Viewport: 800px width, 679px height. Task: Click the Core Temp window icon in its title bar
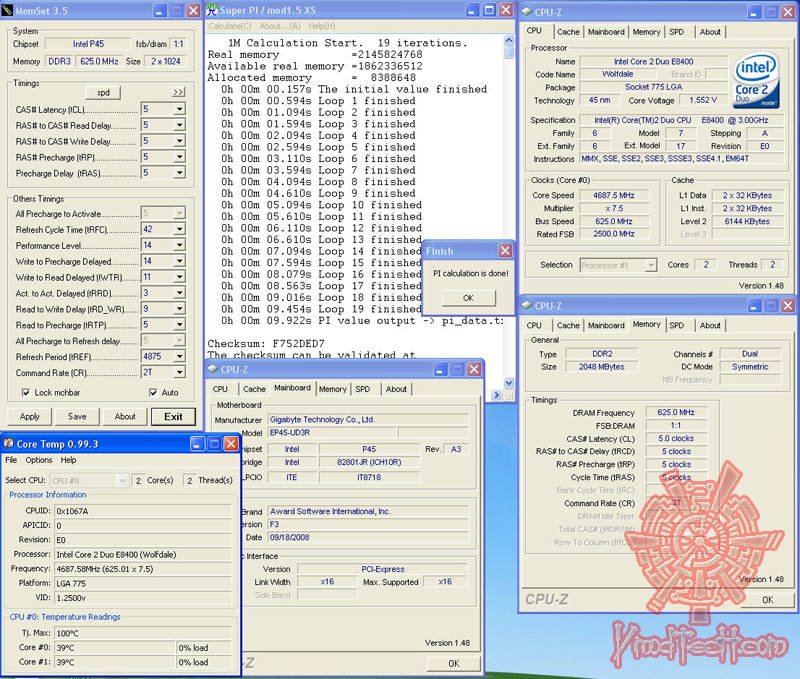pos(8,445)
